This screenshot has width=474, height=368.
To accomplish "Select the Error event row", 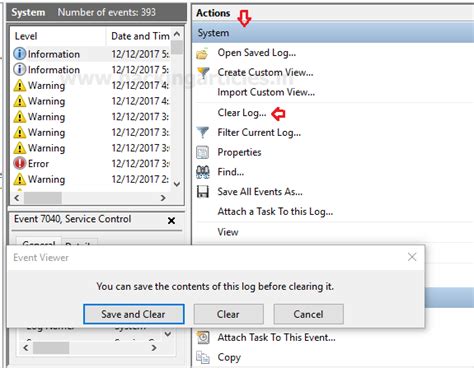I will pyautogui.click(x=91, y=163).
